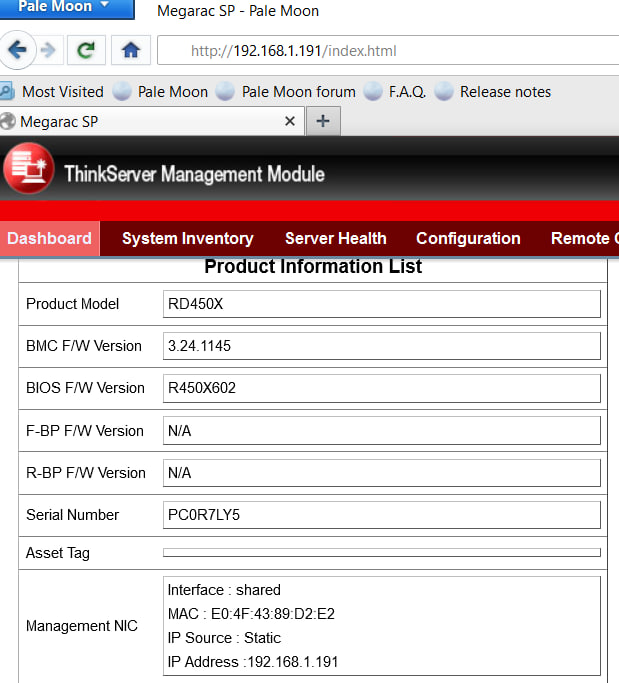
Task: Open the Pale Moon application menu dropdown
Action: point(67,8)
